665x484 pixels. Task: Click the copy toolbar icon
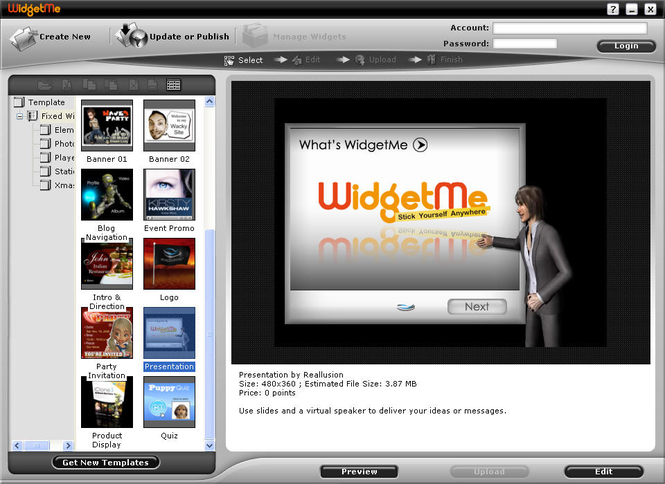89,85
